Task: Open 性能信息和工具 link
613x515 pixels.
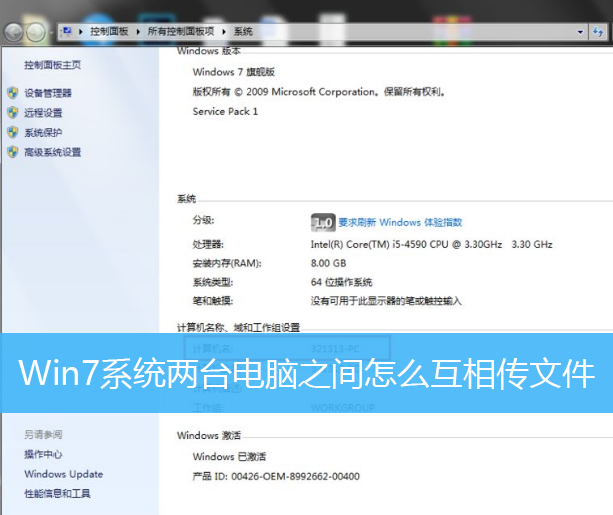Action: tap(57, 493)
